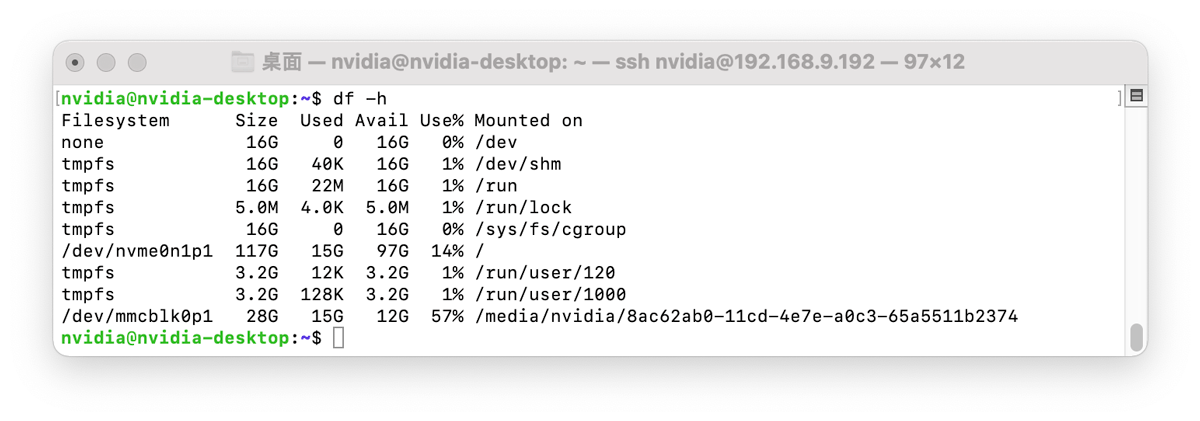Zoom the terminal window to full size
Image resolution: width=1200 pixels, height=421 pixels.
click(x=137, y=62)
